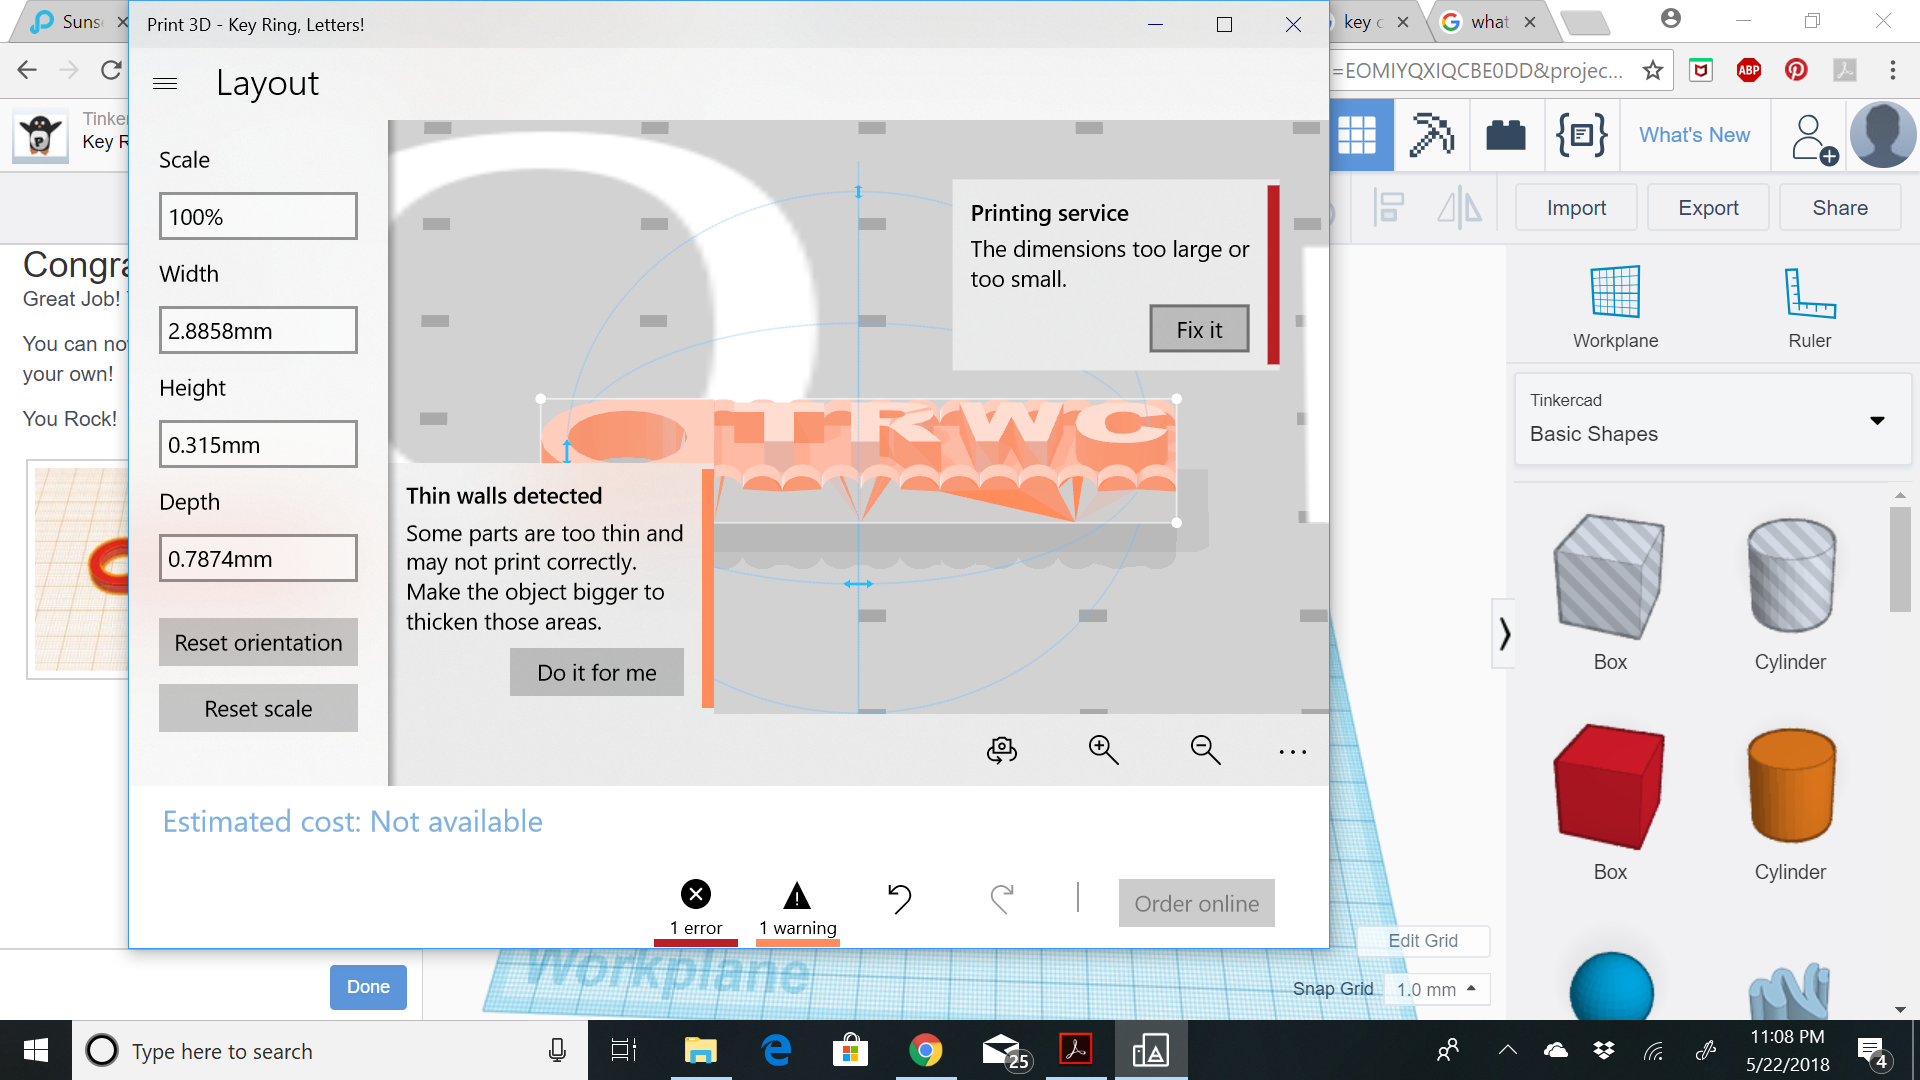The height and width of the screenshot is (1080, 1920).
Task: Click the taskbar search box
Action: coord(330,1050)
